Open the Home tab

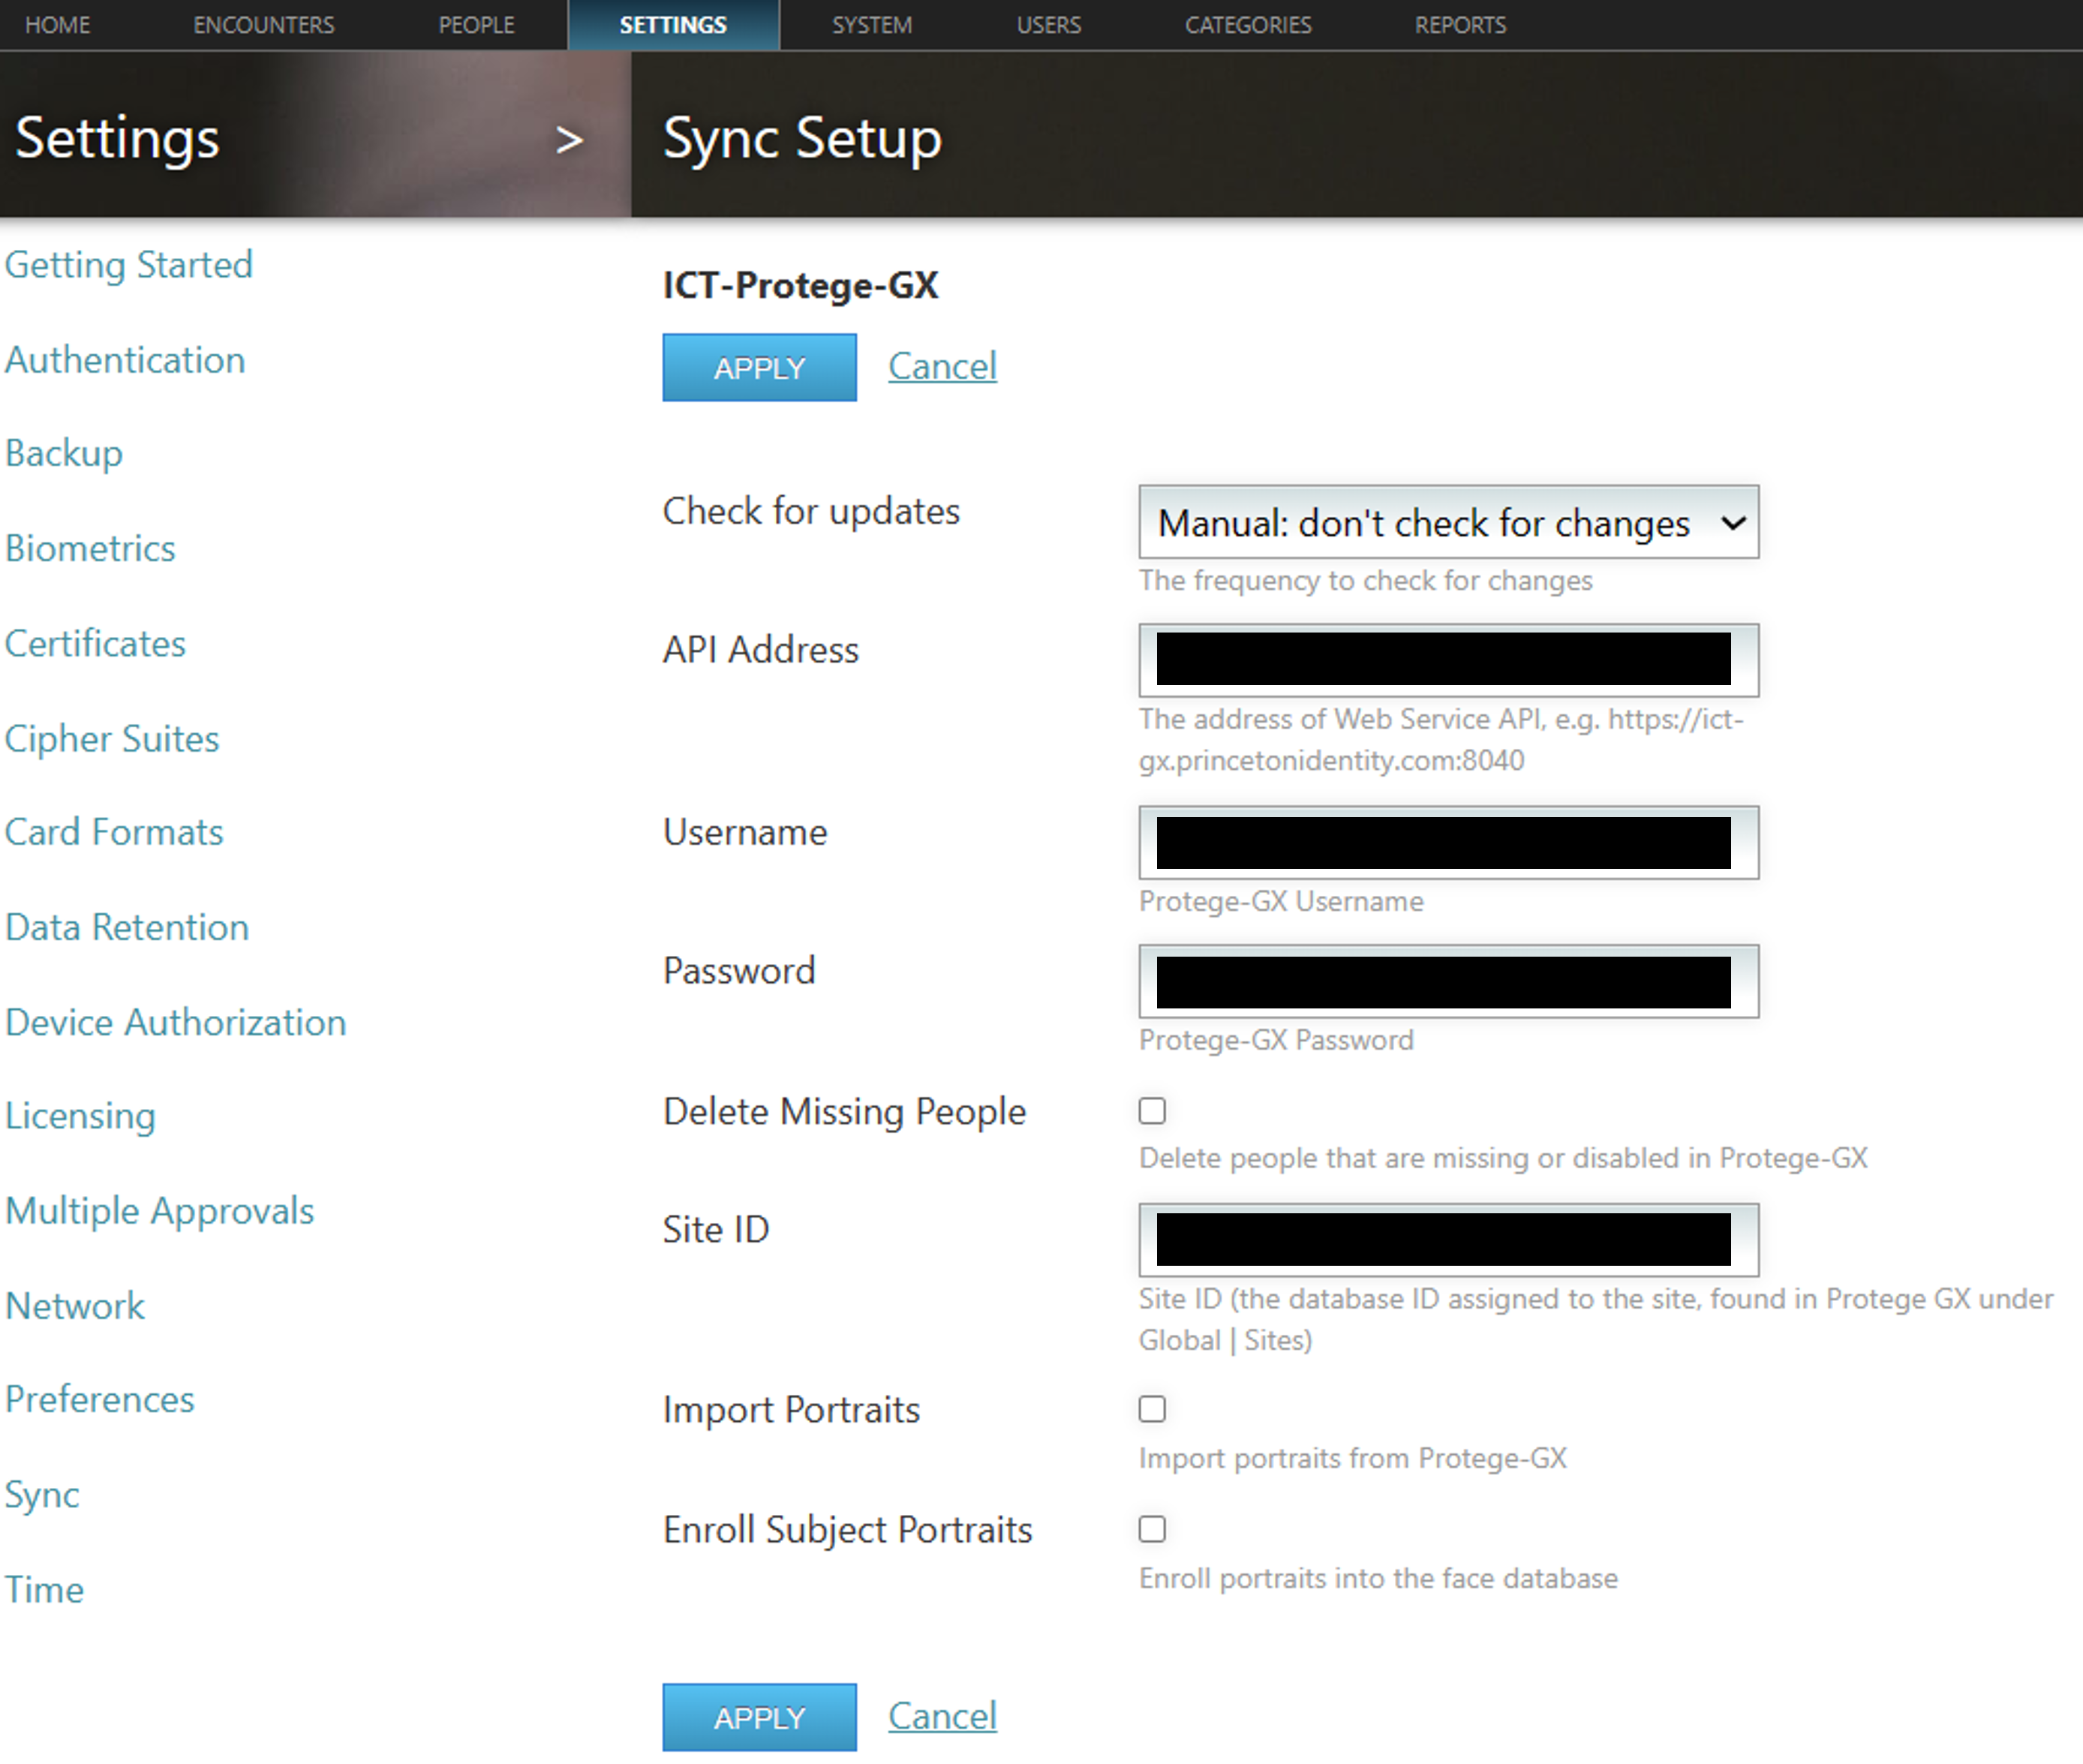(57, 25)
